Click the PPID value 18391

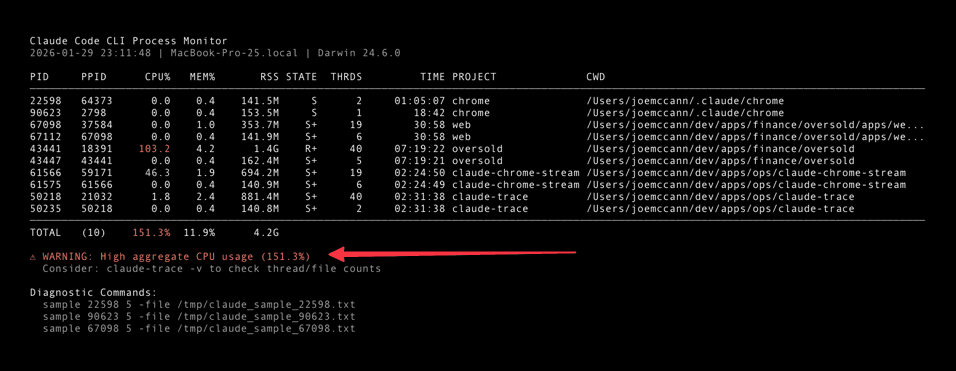coord(97,149)
